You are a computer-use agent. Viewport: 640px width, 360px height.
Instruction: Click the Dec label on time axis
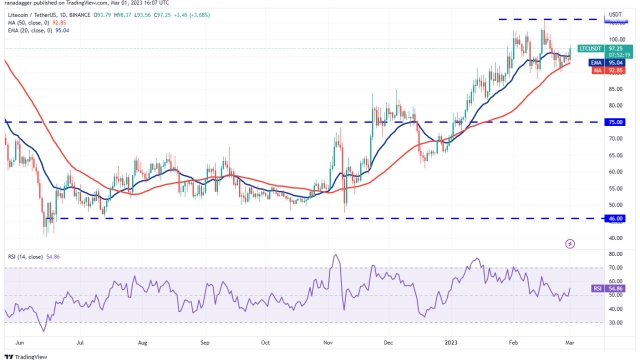(x=388, y=343)
